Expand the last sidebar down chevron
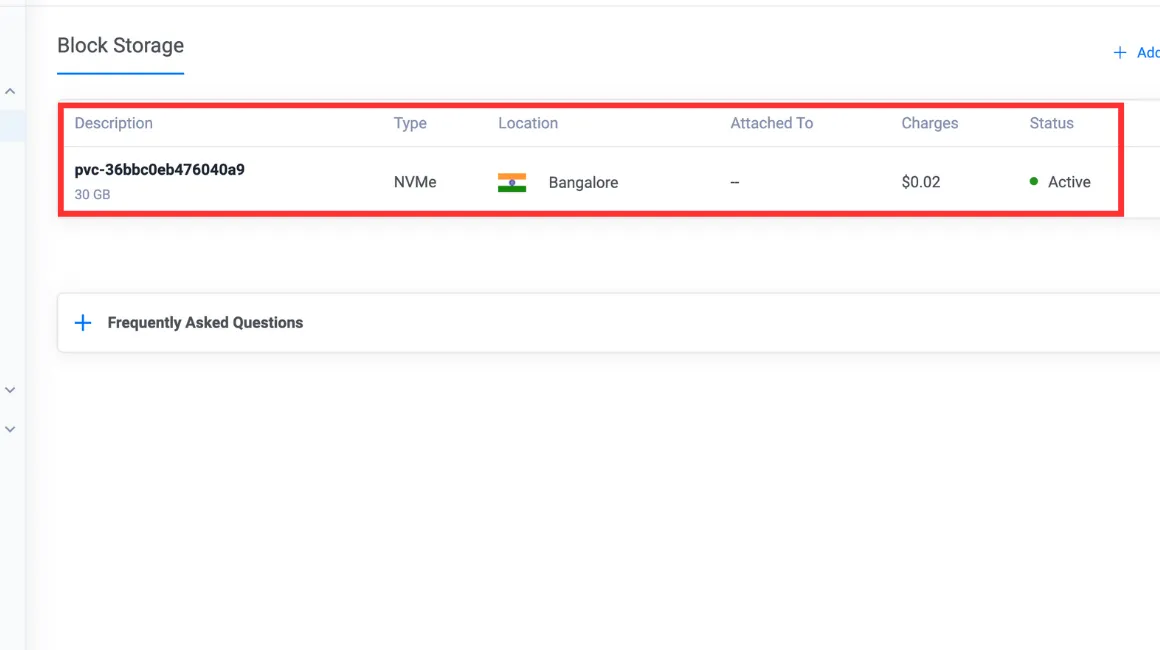 click(10, 429)
